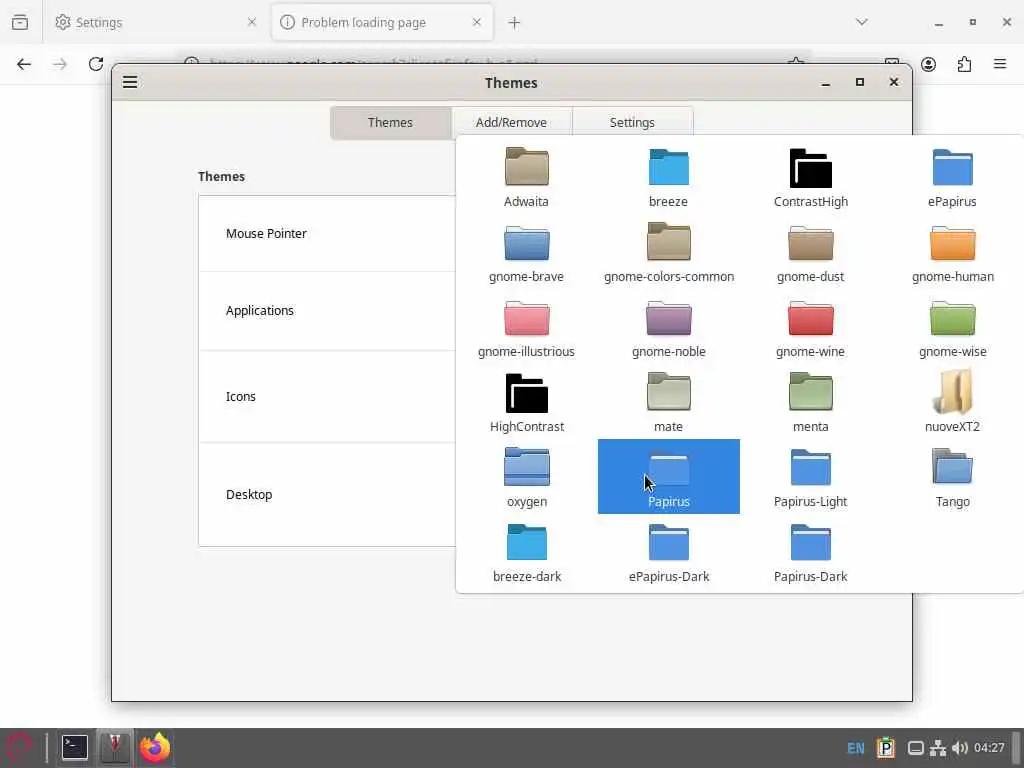
Task: Launch the terminal from the taskbar
Action: (x=74, y=748)
